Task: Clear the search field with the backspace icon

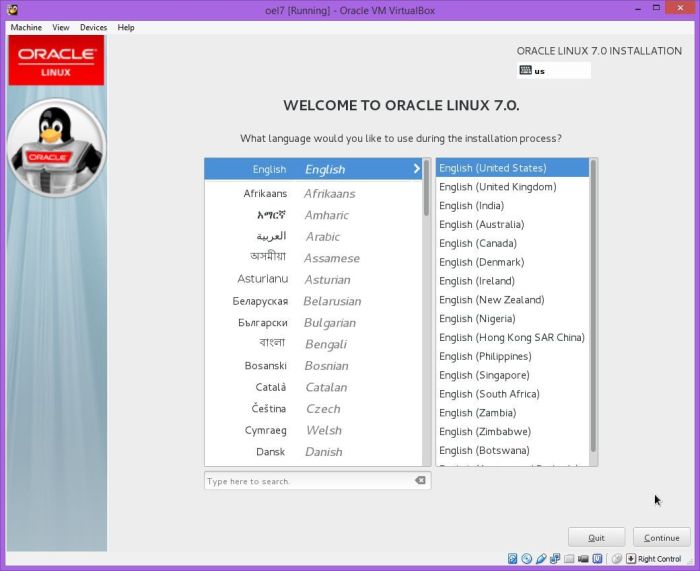Action: pos(421,481)
